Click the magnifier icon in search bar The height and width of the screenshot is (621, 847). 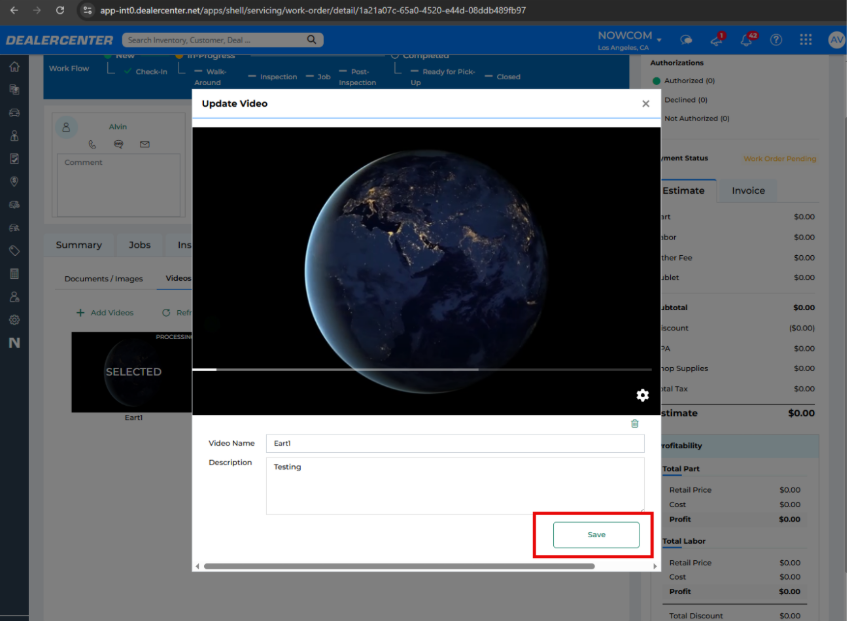point(312,39)
